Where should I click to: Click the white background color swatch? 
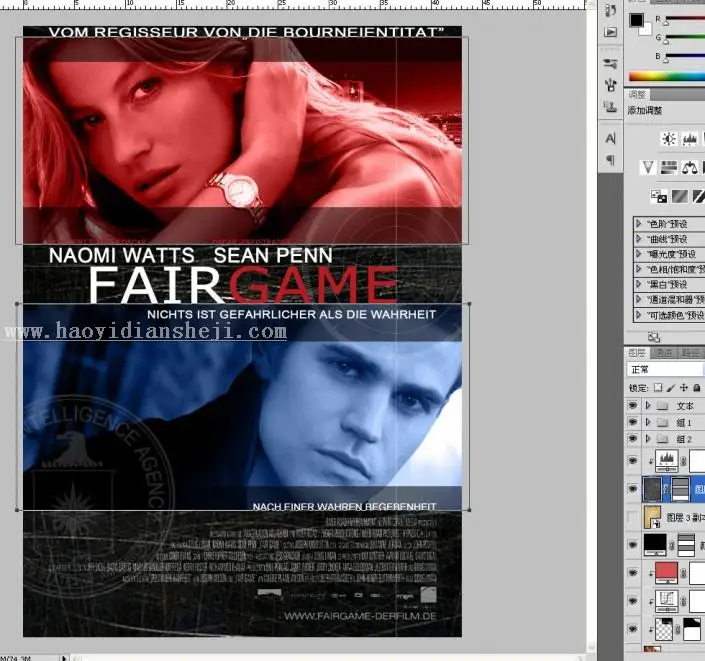click(x=647, y=31)
